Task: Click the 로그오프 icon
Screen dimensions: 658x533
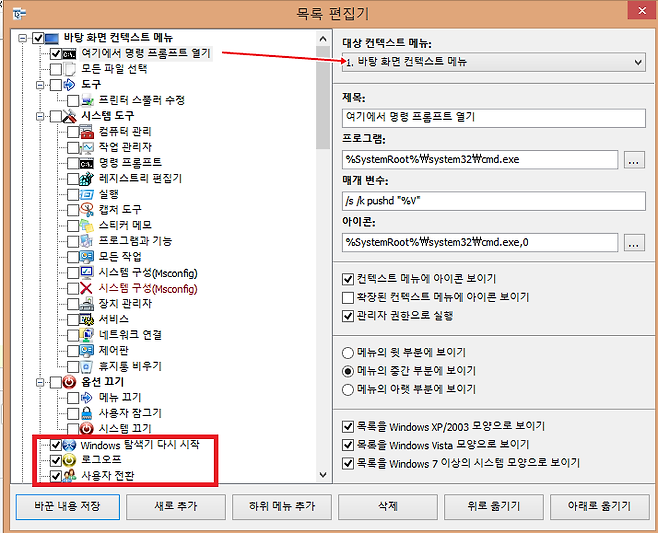Action: pyautogui.click(x=71, y=460)
